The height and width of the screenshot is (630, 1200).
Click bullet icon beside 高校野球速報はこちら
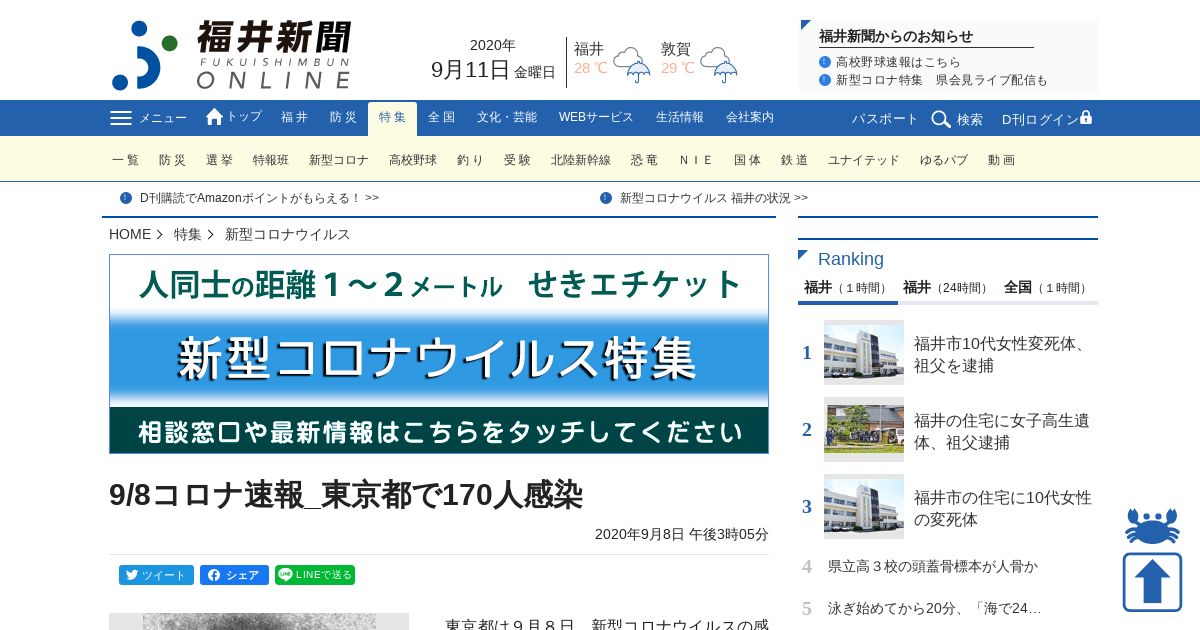coord(825,62)
